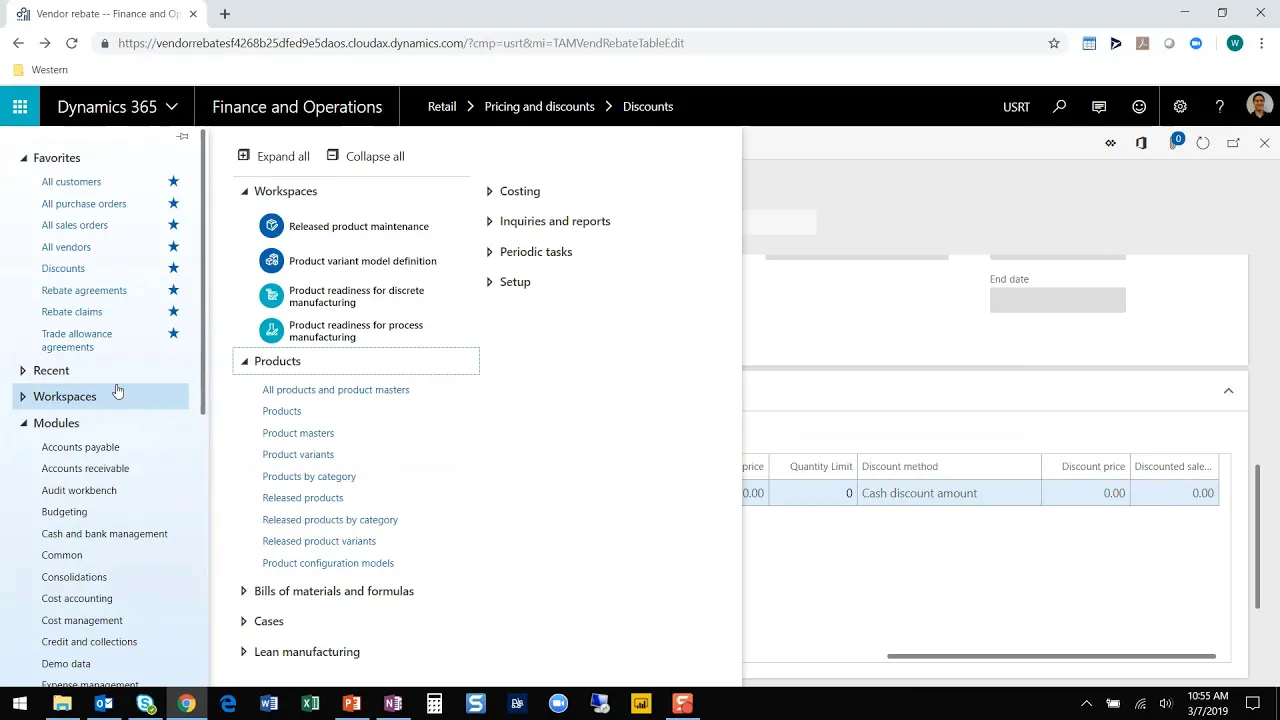Viewport: 1280px width, 720px height.
Task: Click Collapse all in the module menu
Action: 365,156
